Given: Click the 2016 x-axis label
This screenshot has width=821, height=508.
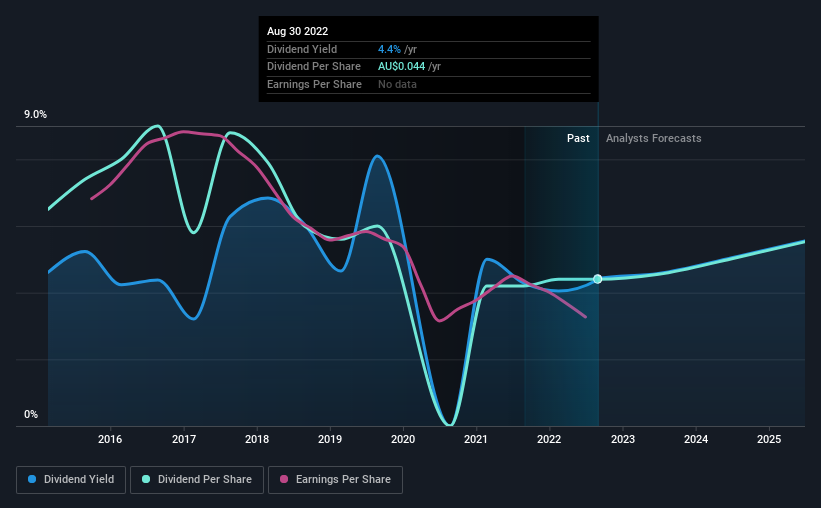Looking at the screenshot, I should (110, 439).
